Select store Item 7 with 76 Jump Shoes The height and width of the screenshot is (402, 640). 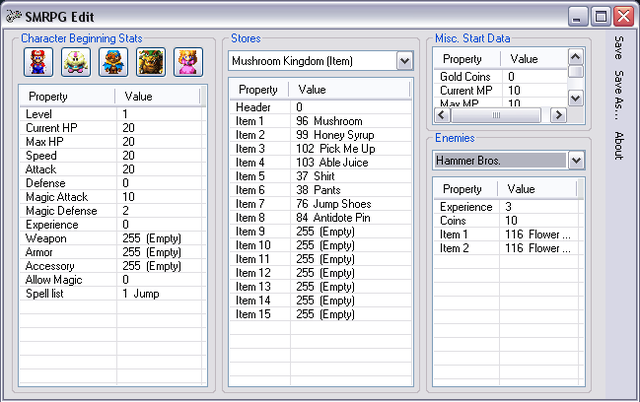pyautogui.click(x=320, y=204)
